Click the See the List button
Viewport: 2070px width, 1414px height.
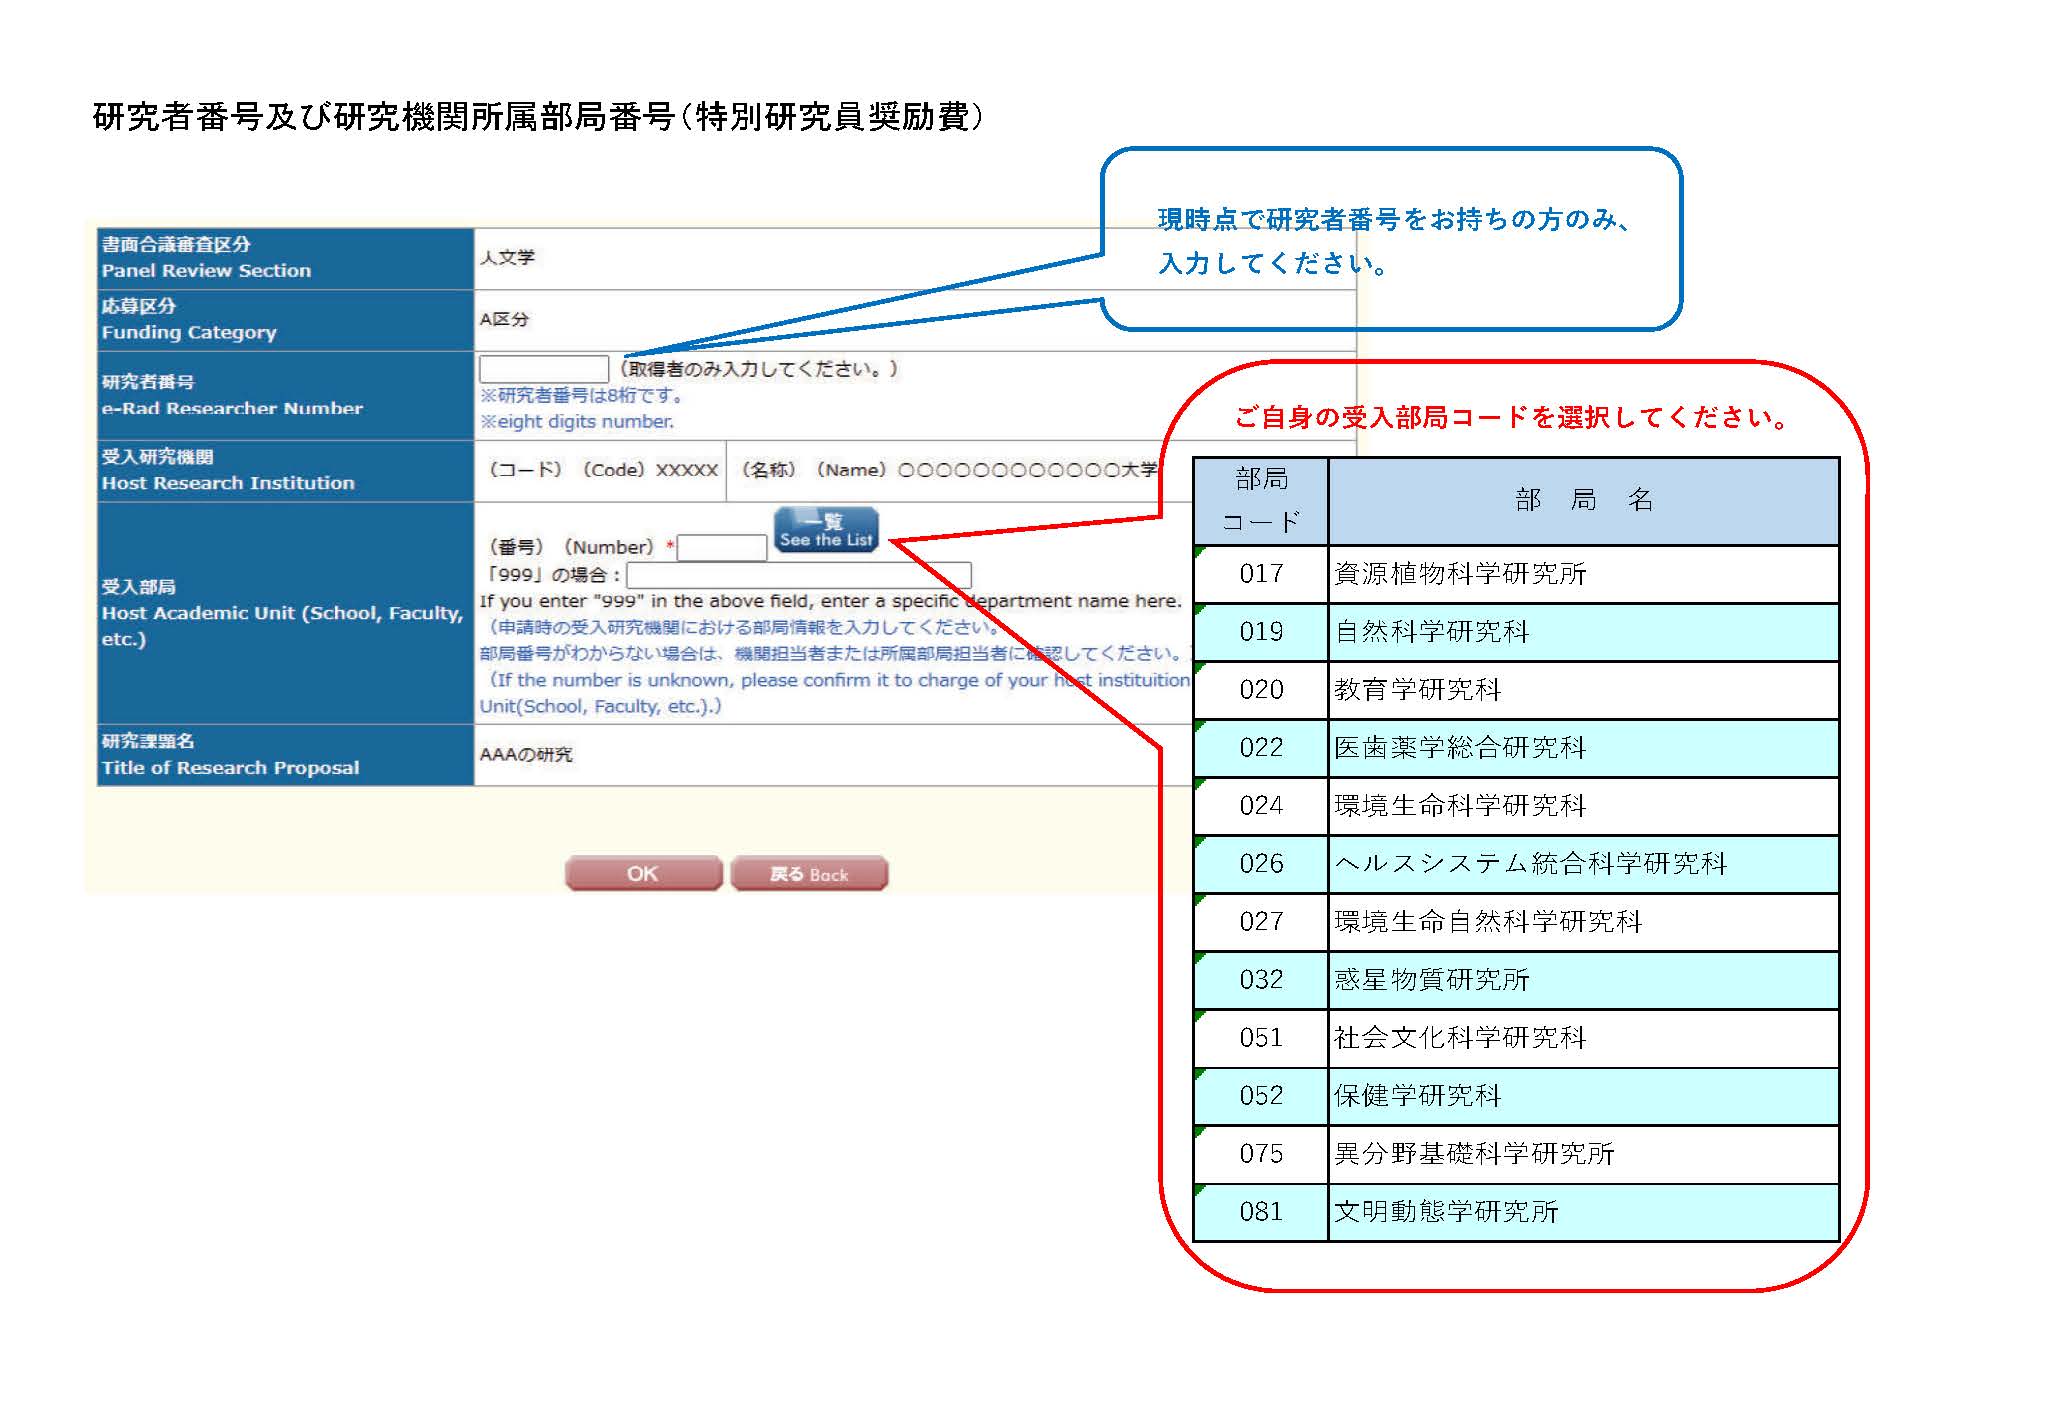[826, 529]
